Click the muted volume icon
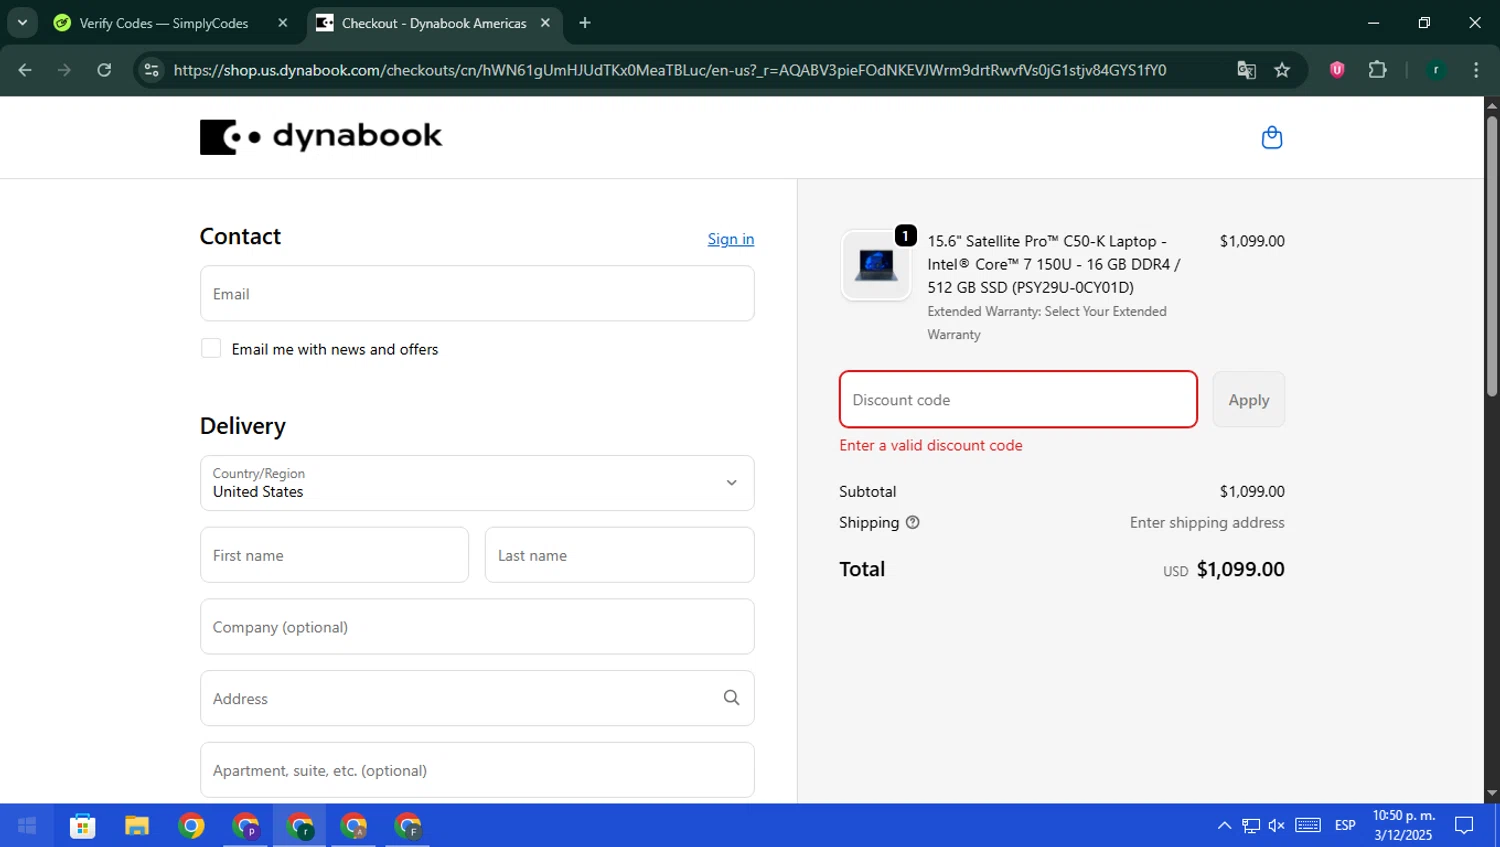 click(x=1277, y=826)
